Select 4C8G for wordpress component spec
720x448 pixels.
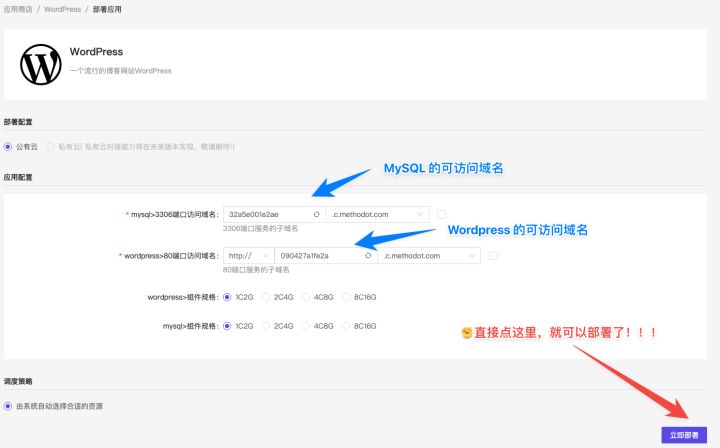(305, 297)
